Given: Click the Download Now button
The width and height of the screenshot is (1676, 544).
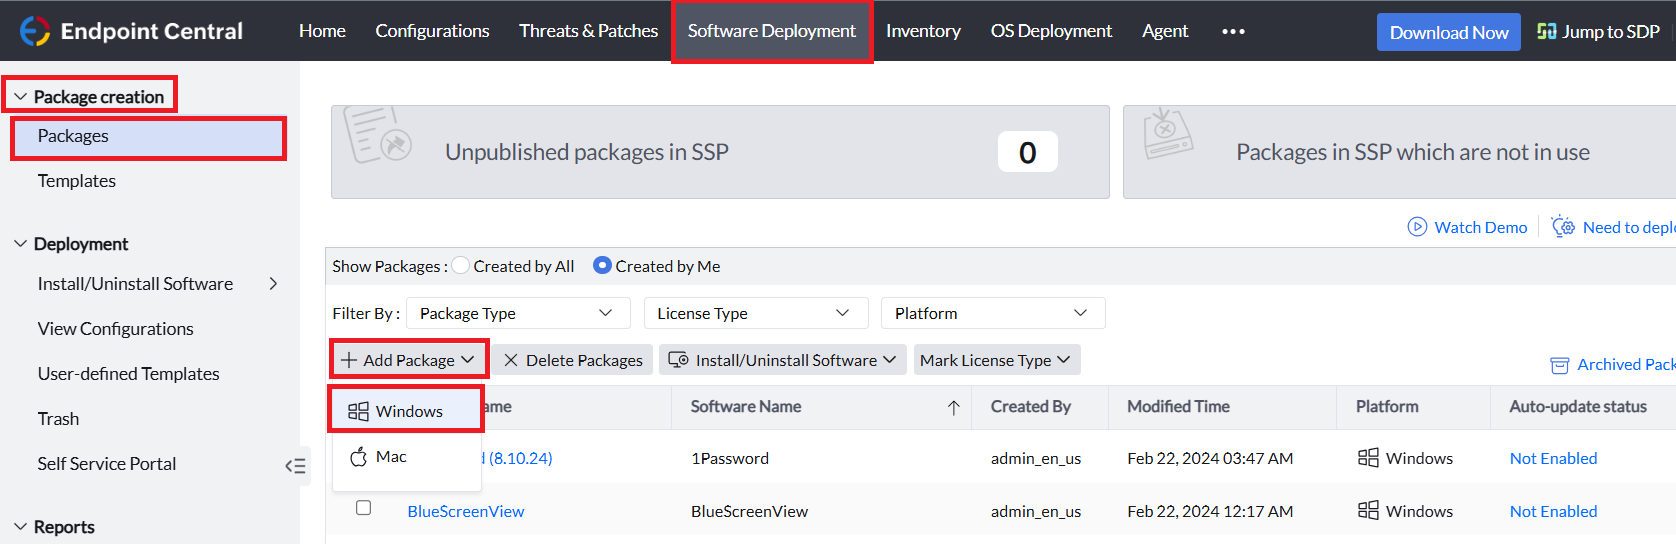Looking at the screenshot, I should coord(1448,32).
